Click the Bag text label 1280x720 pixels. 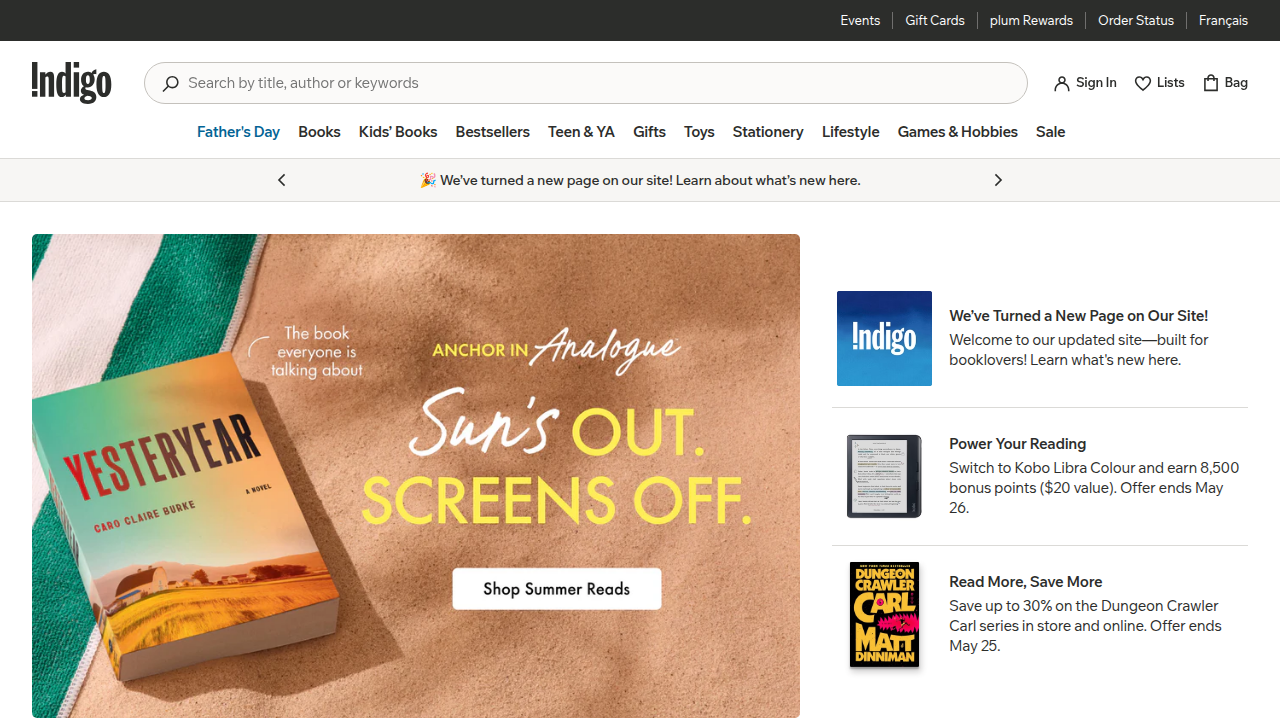point(1236,83)
